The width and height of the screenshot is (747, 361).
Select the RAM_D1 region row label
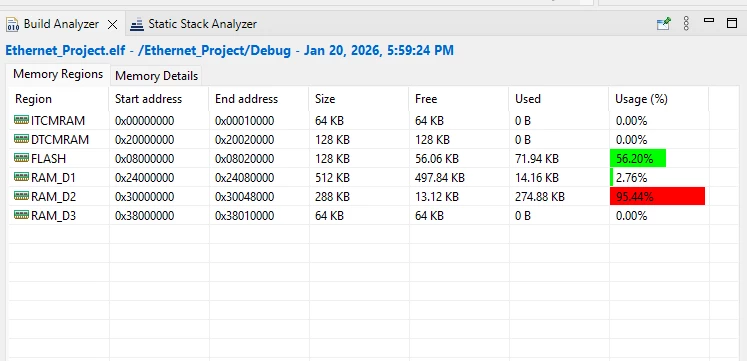pyautogui.click(x=53, y=178)
